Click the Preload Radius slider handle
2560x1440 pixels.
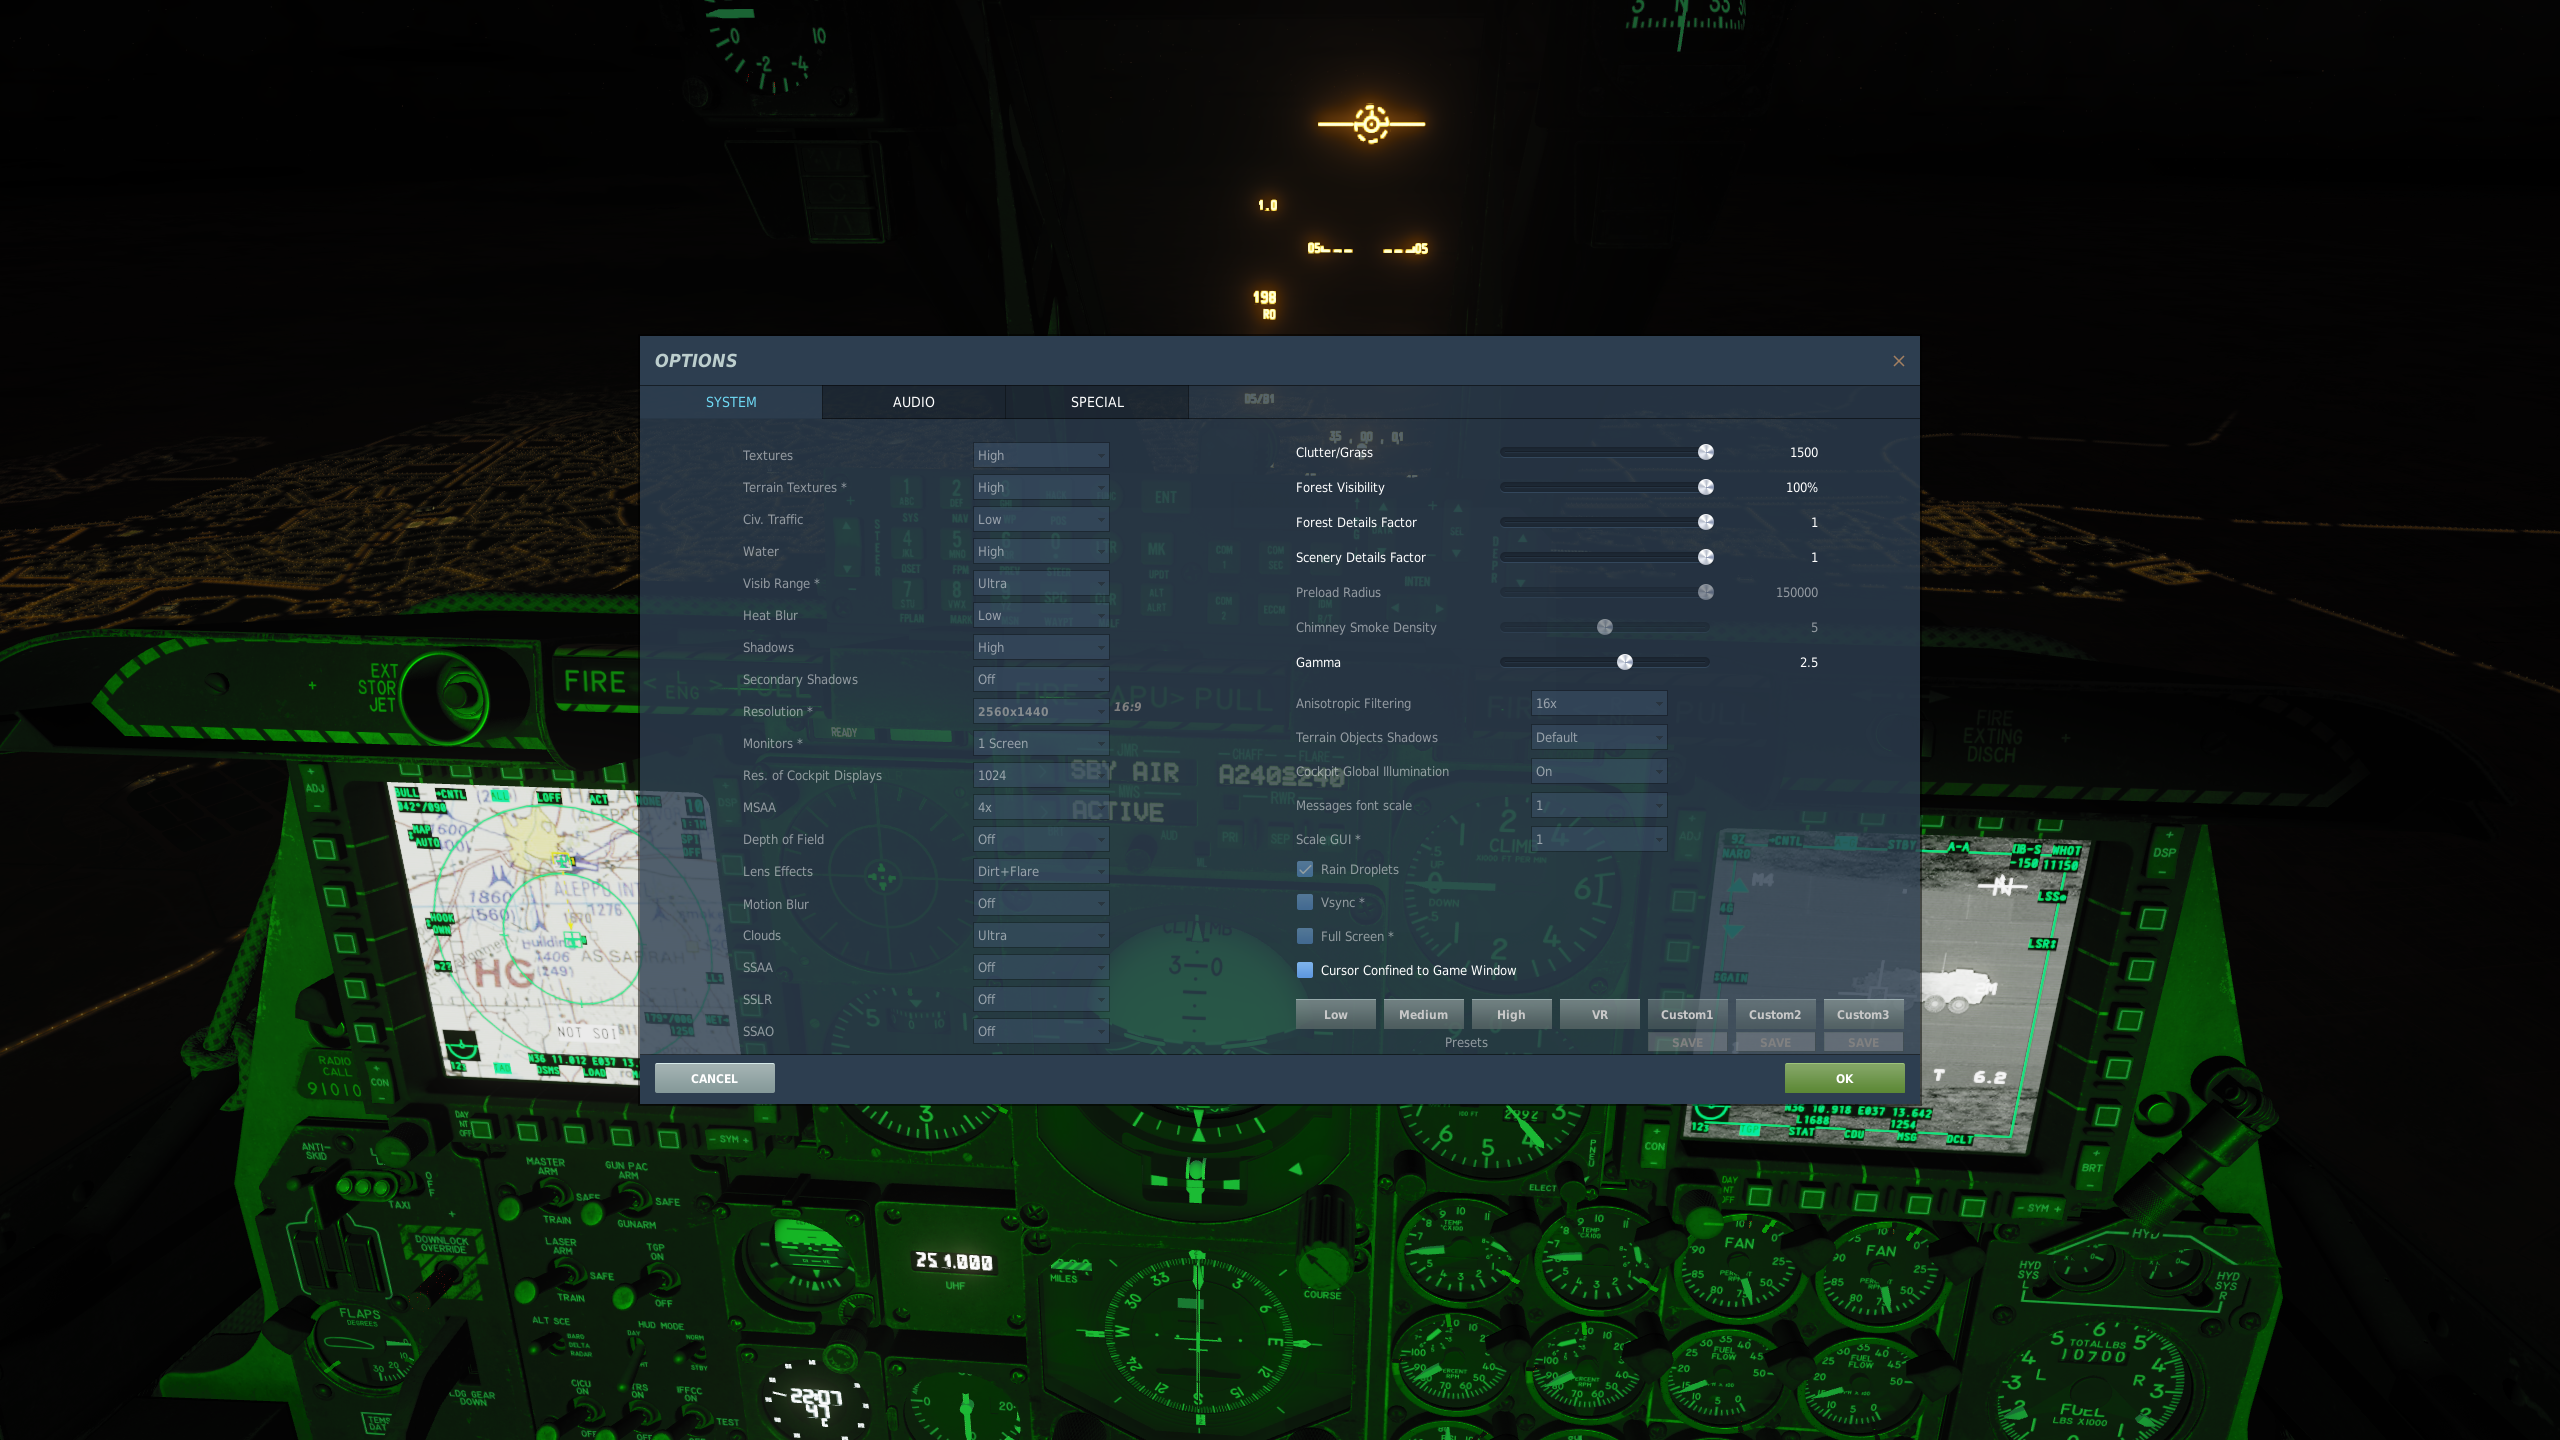(x=1706, y=592)
